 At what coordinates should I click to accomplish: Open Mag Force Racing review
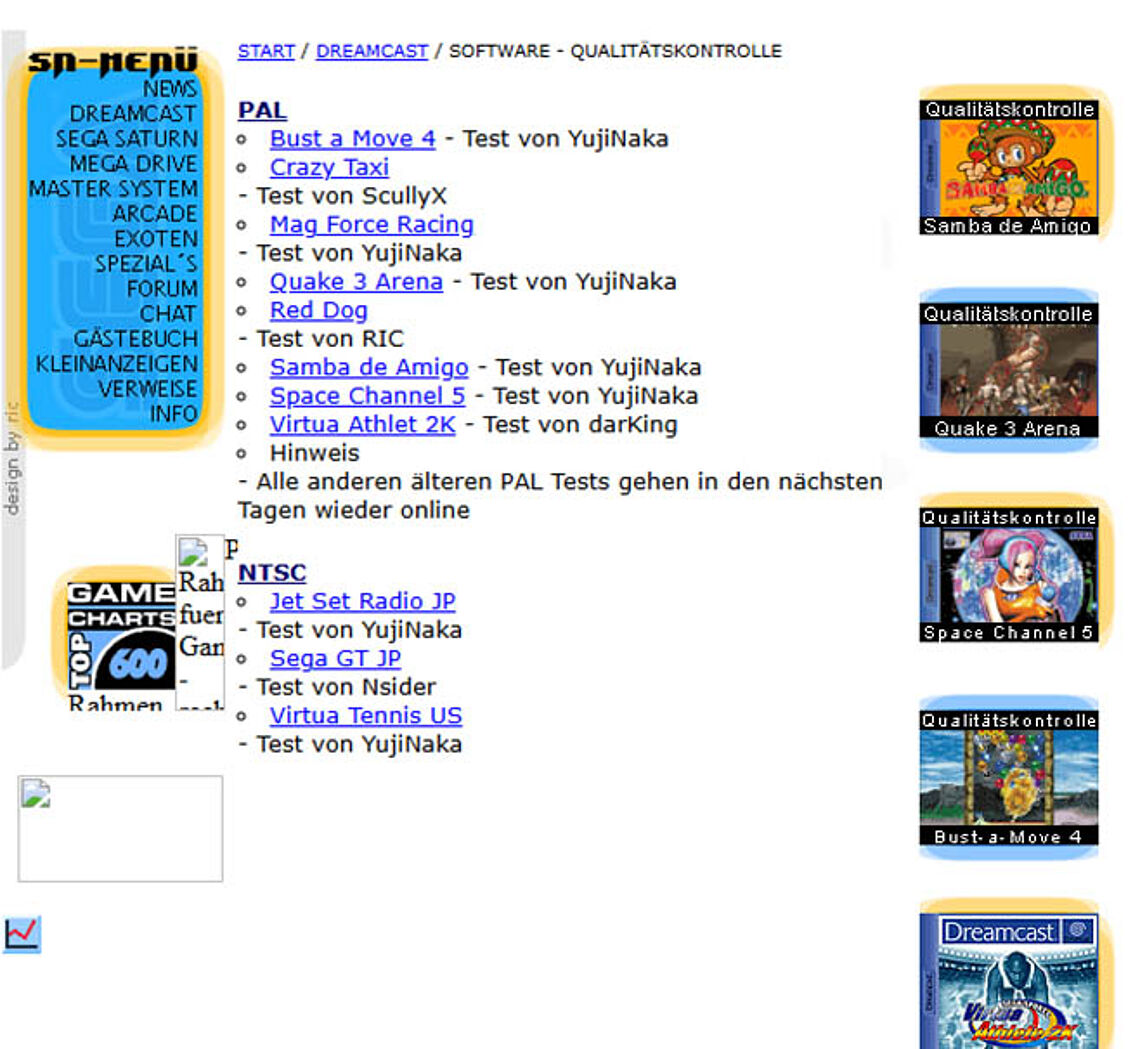pos(372,225)
